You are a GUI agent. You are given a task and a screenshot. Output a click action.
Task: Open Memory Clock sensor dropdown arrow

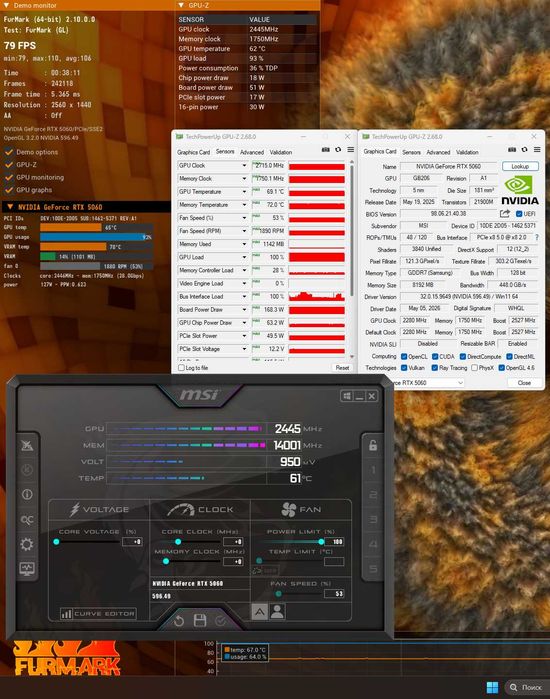click(x=244, y=178)
